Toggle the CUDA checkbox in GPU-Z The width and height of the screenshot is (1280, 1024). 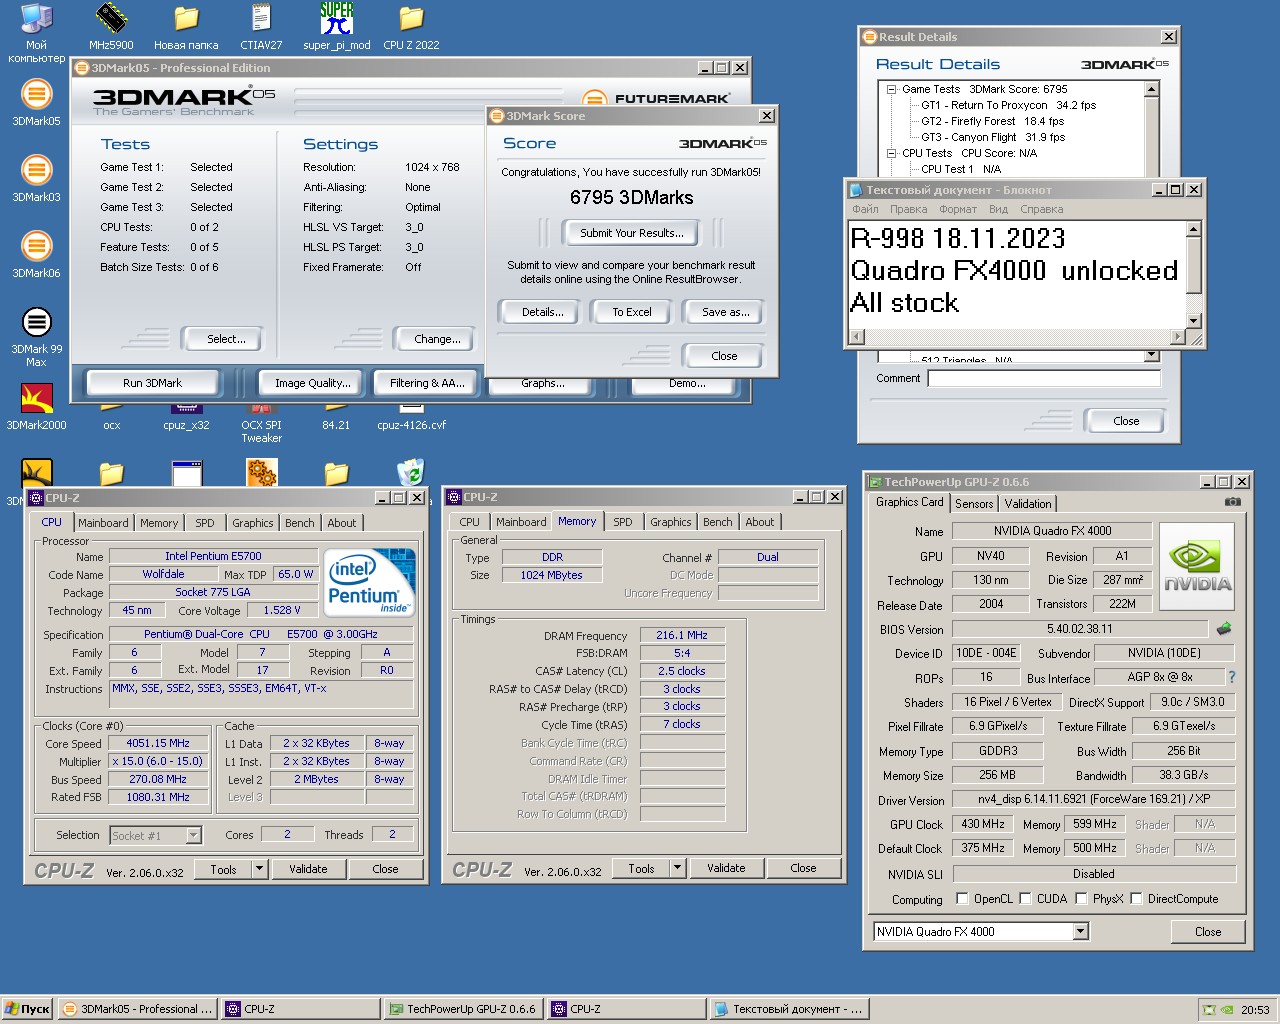tap(1025, 899)
